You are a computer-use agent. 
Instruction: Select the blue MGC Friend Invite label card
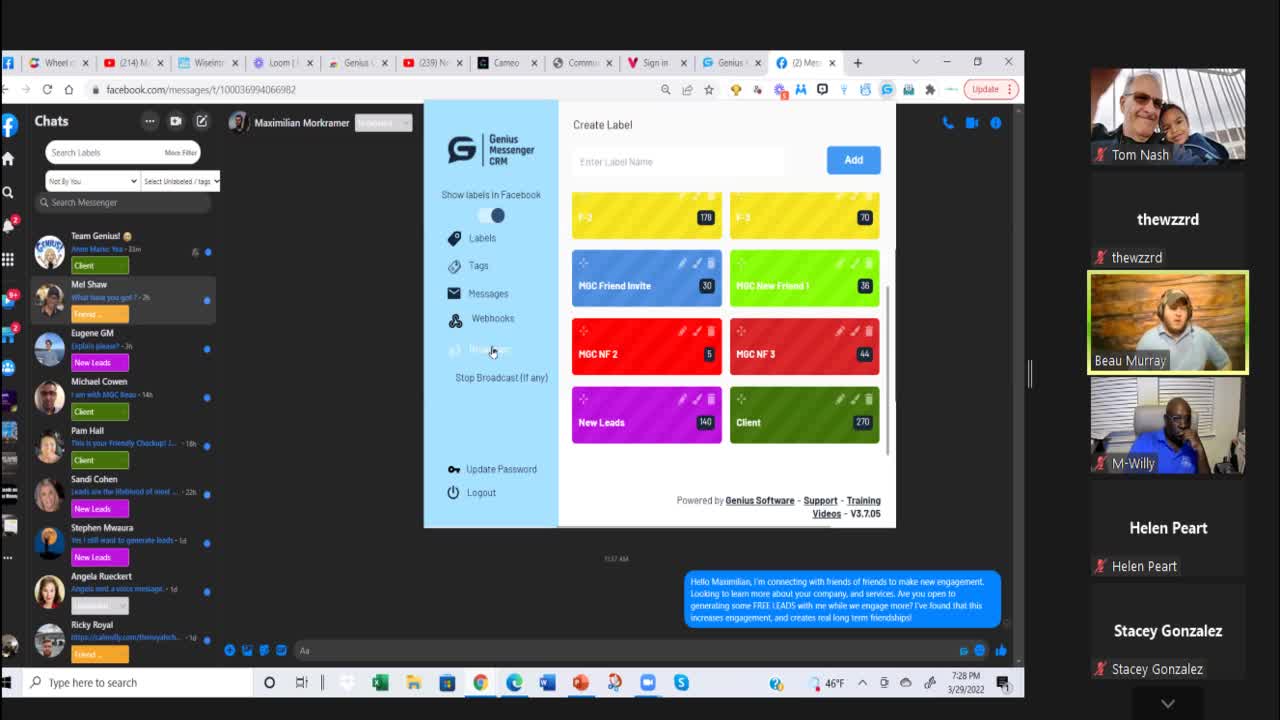pyautogui.click(x=646, y=279)
